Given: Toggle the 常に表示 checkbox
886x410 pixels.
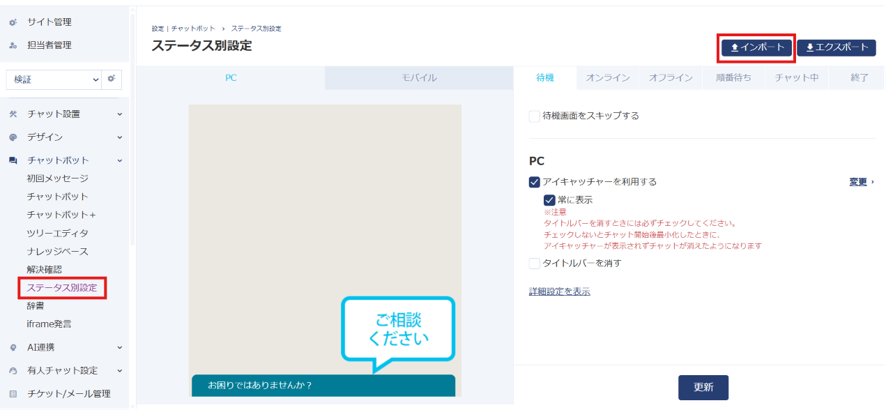Looking at the screenshot, I should 549,200.
